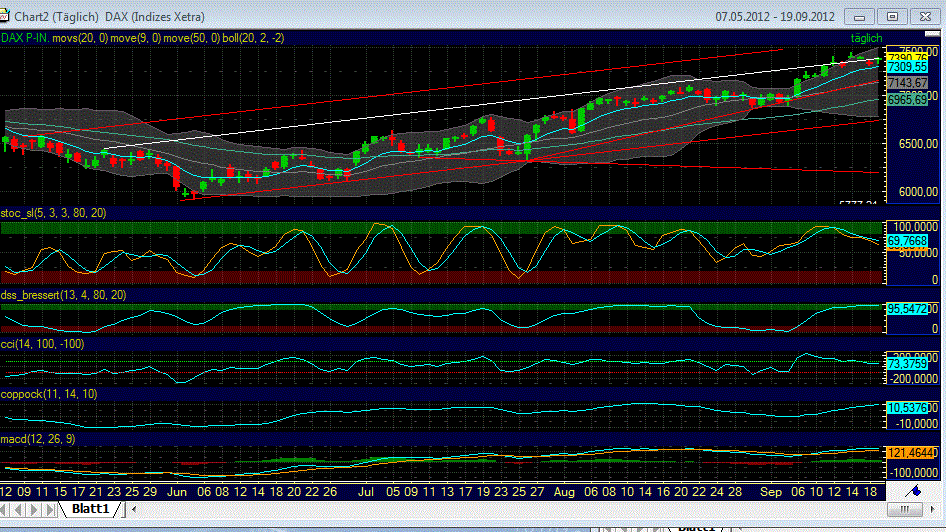Screen dimensions: 946x532
Task: Click the 'täglich' interval label
Action: [866, 38]
